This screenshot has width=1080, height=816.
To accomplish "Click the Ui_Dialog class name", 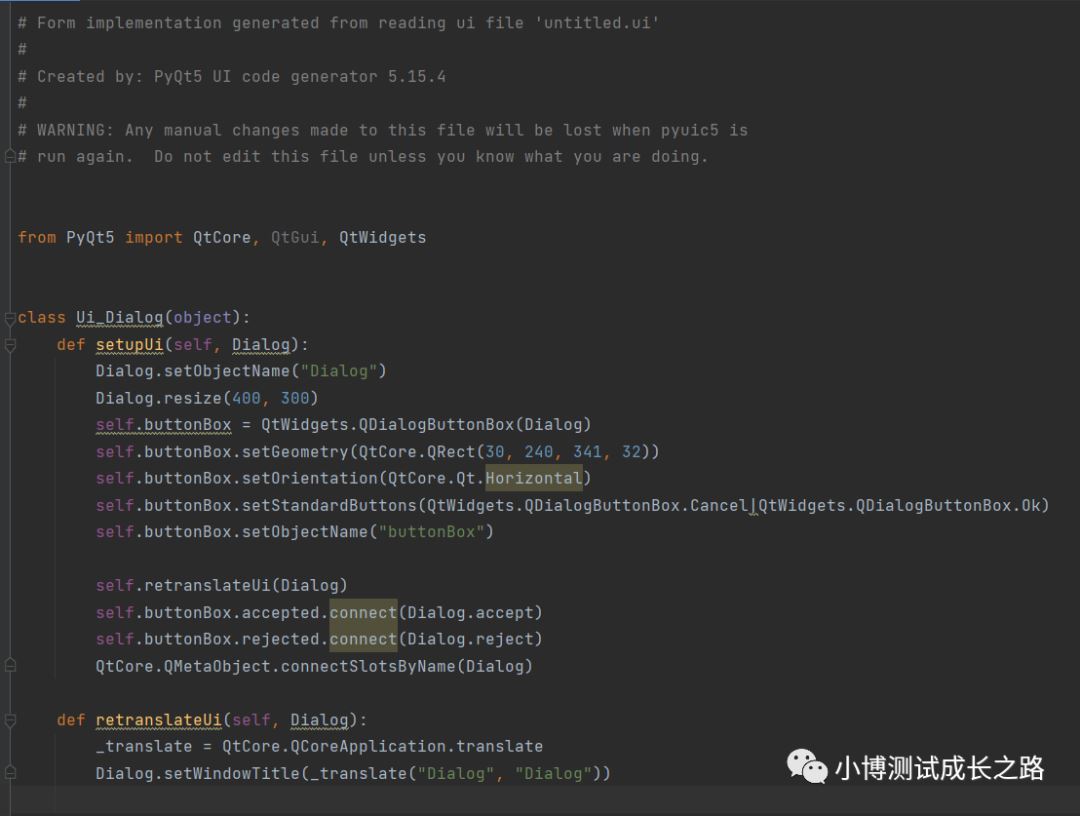I will [116, 317].
